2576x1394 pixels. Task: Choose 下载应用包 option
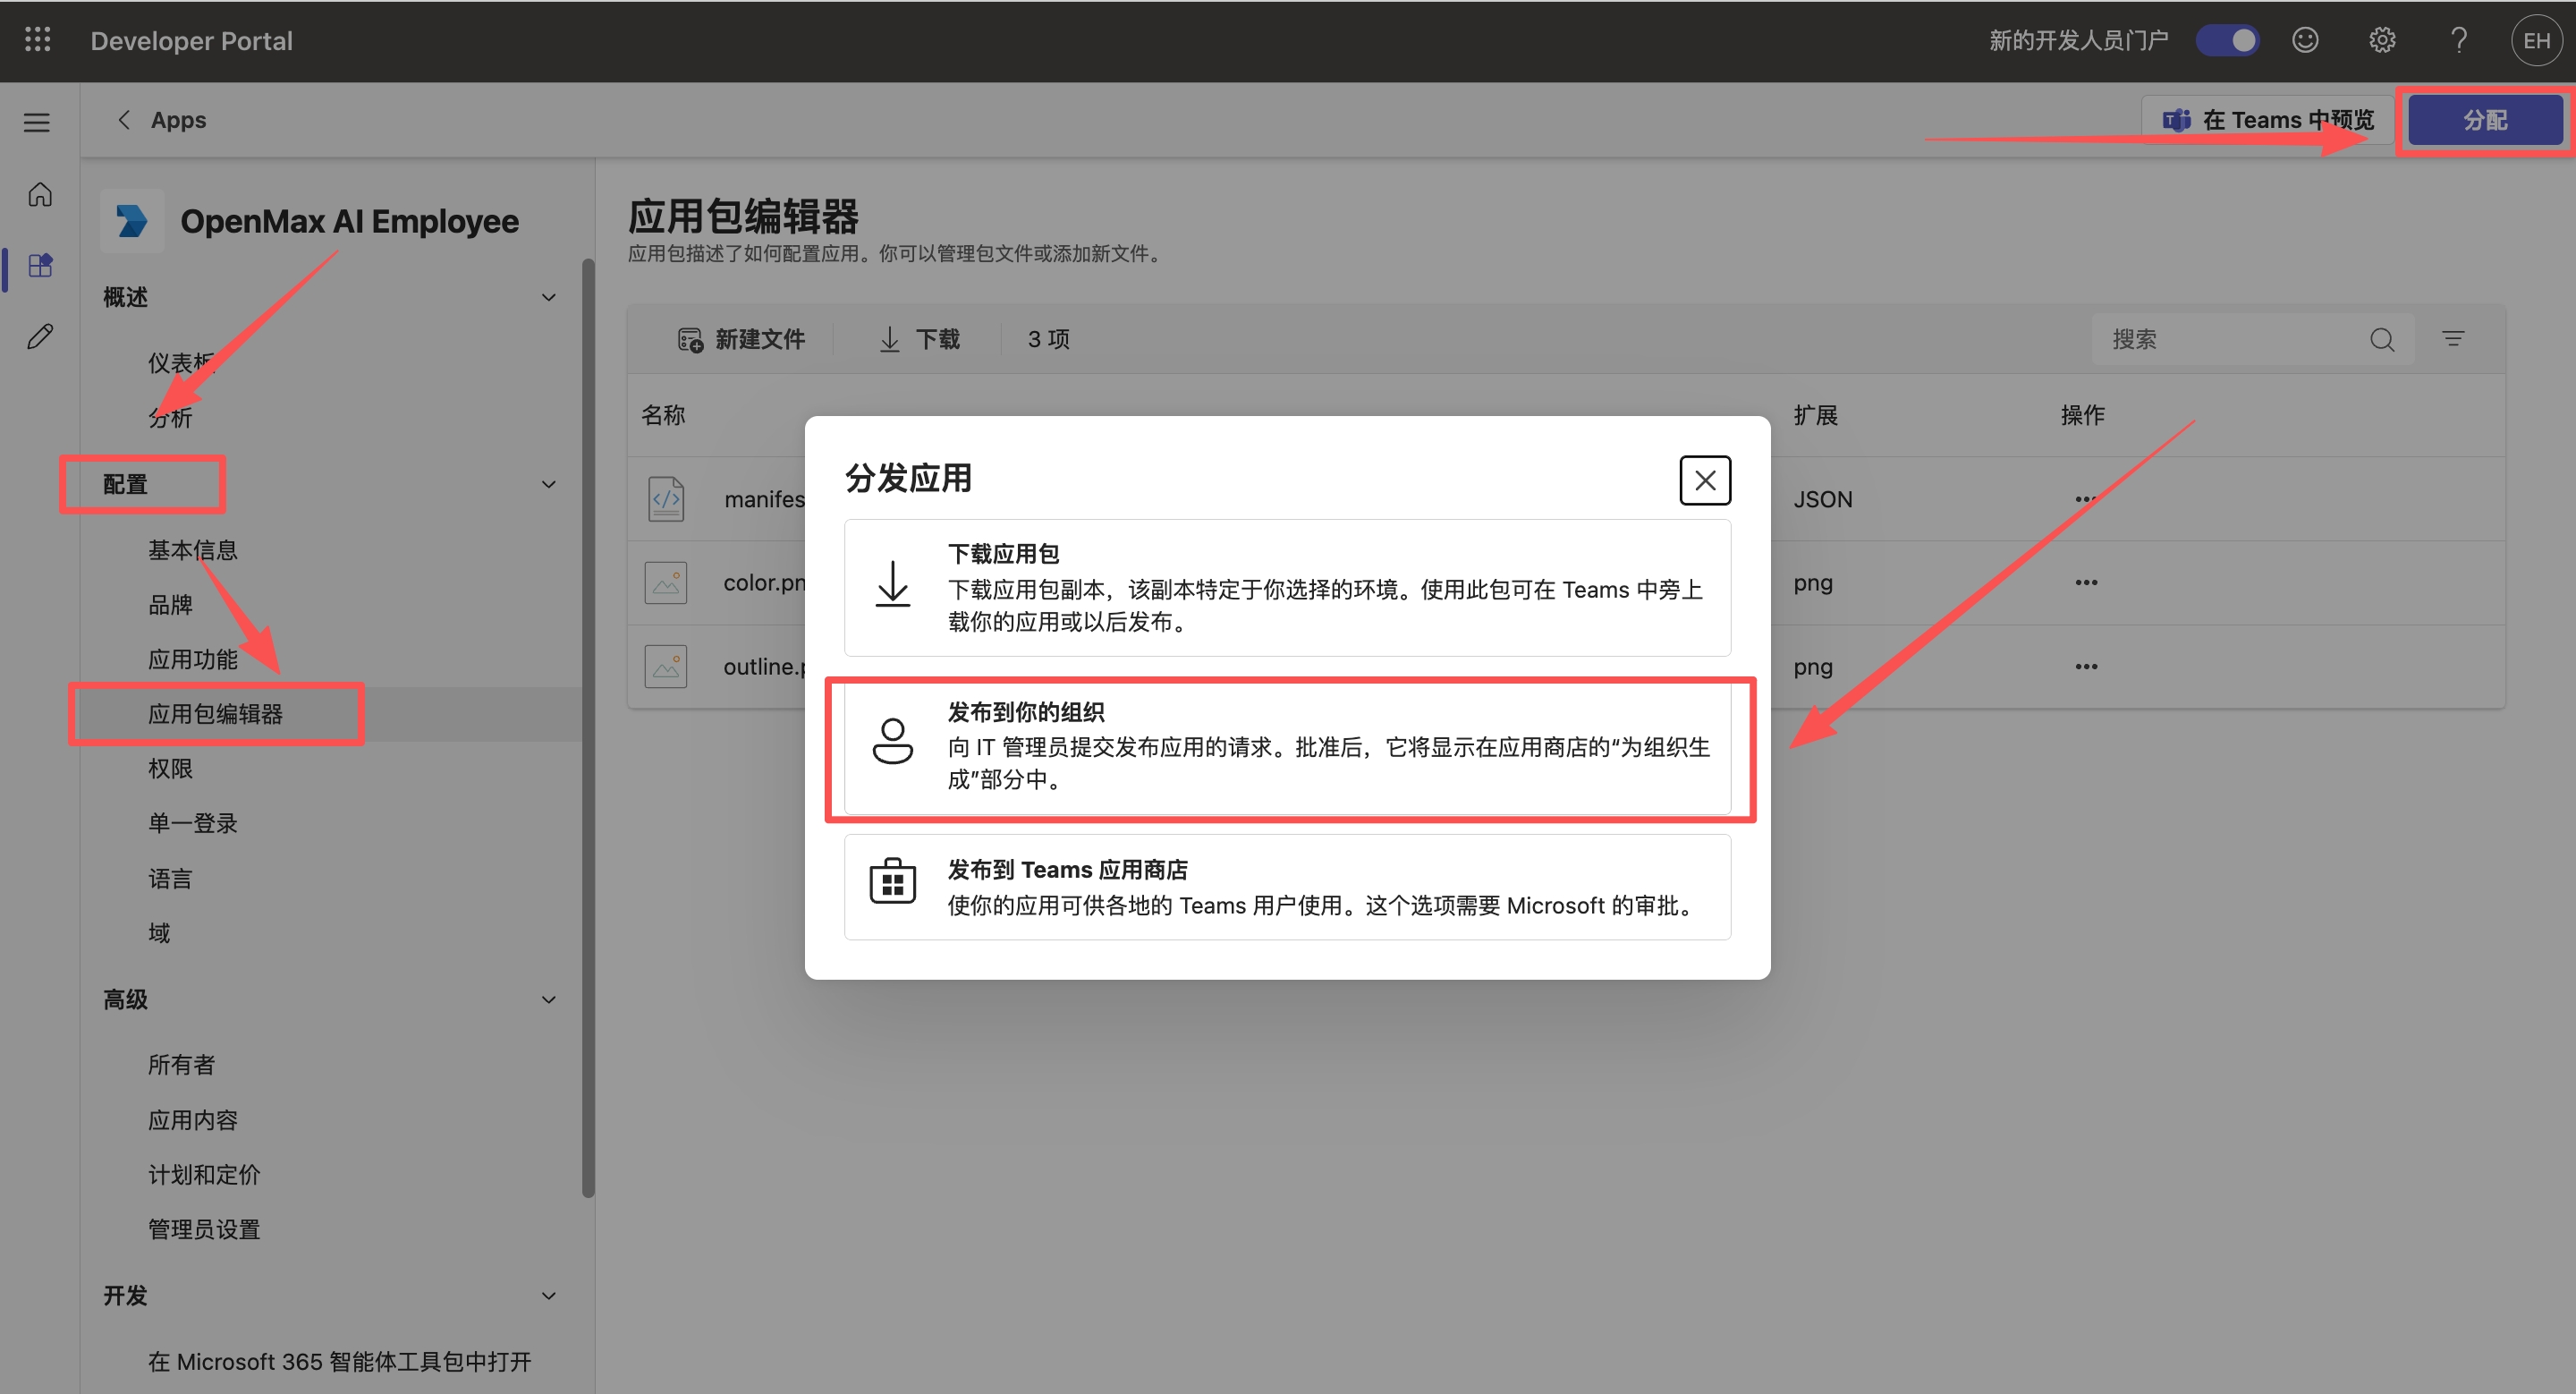1287,587
